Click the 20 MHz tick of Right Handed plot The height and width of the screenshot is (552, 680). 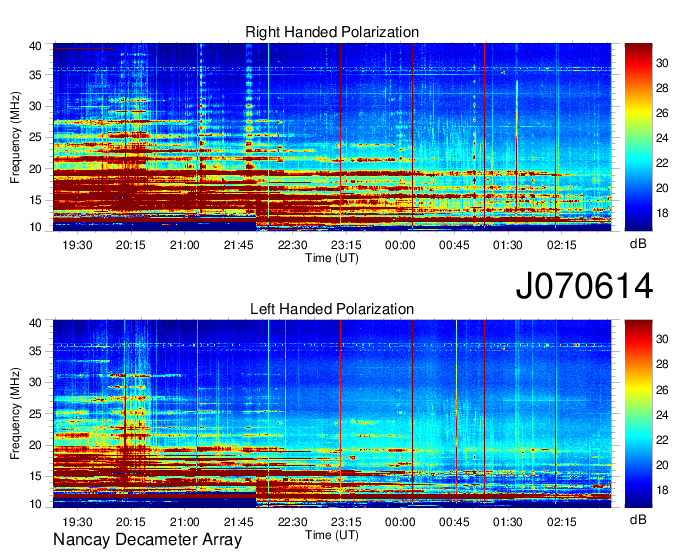tap(35, 169)
